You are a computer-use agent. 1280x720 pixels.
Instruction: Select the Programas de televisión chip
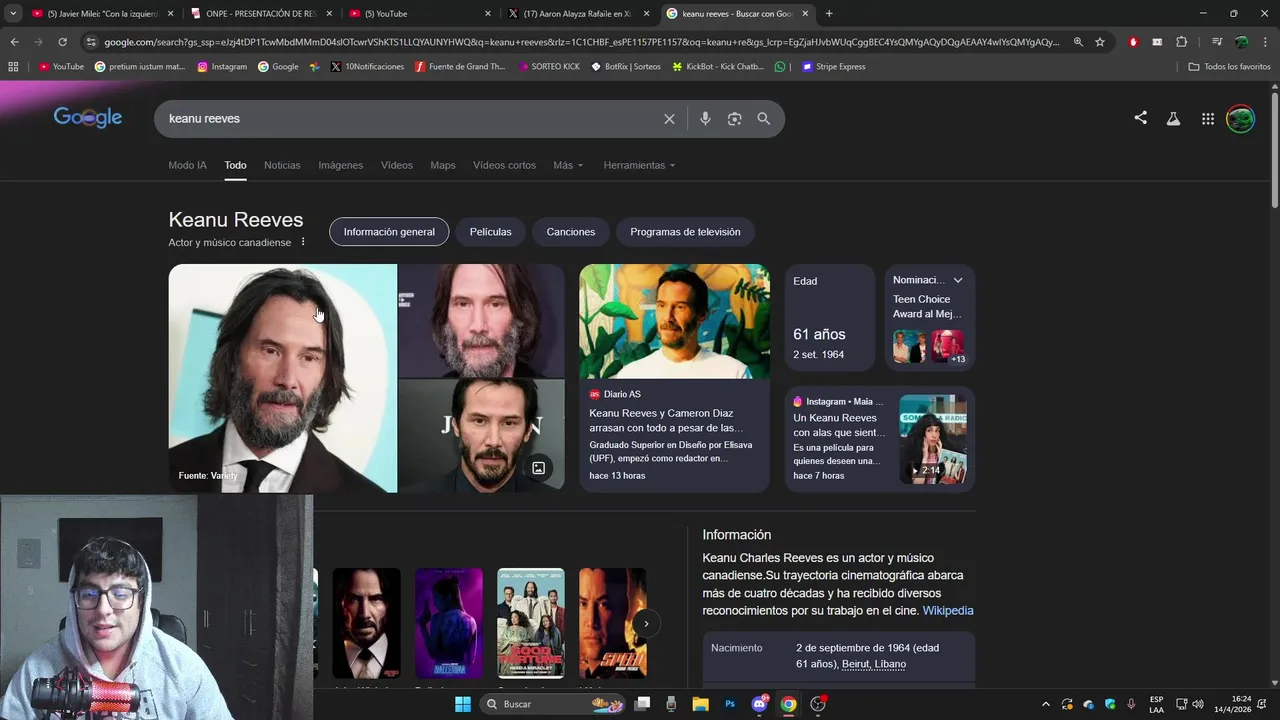coord(685,232)
